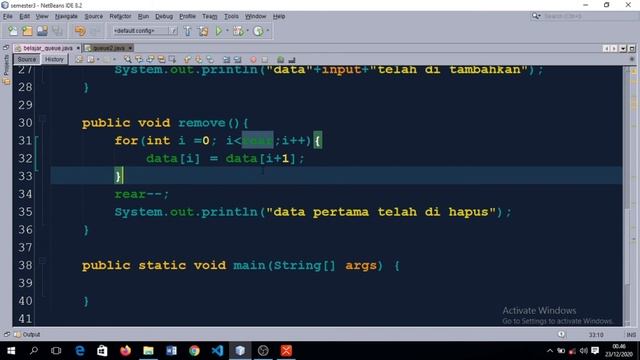
Task: Switch to belajar_queue.java tab
Action: (x=47, y=48)
